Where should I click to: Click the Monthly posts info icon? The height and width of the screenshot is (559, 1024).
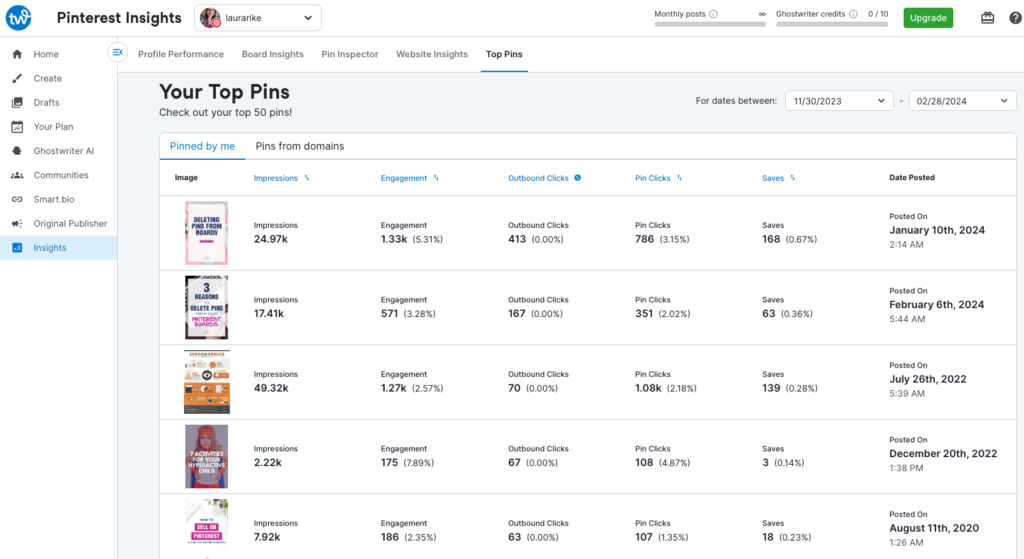713,14
